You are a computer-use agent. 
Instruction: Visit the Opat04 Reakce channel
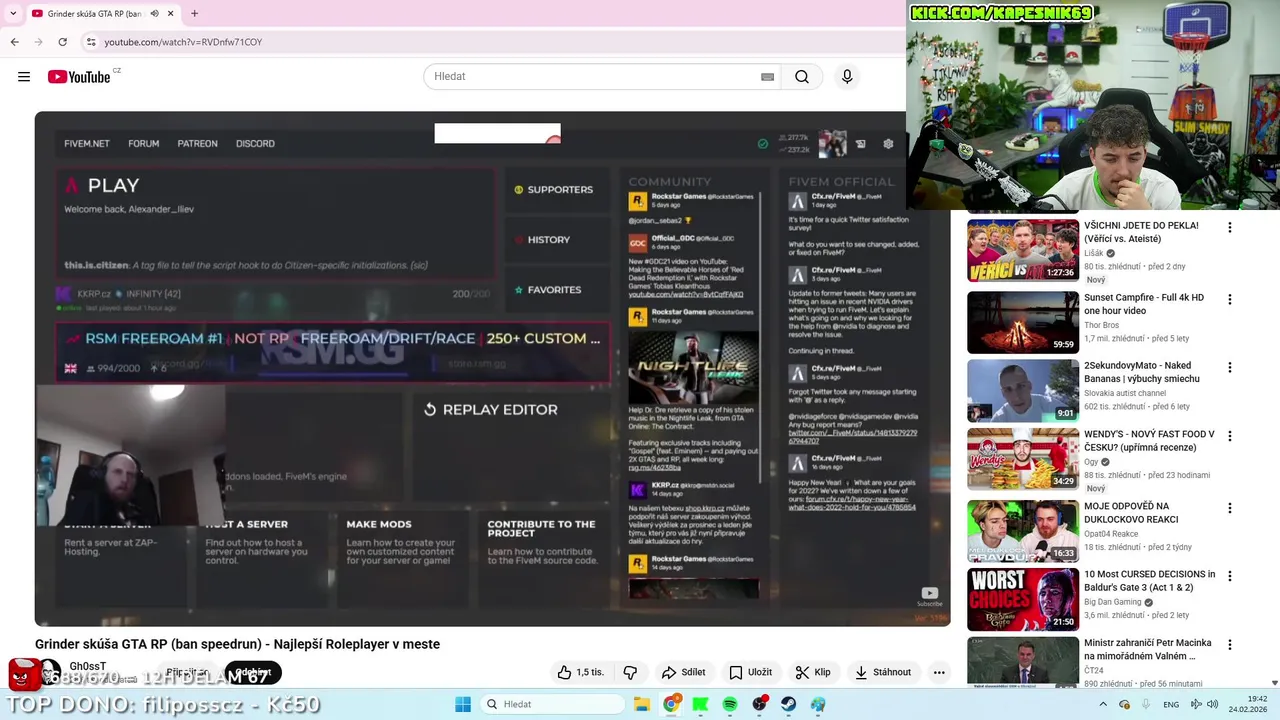tap(1111, 534)
